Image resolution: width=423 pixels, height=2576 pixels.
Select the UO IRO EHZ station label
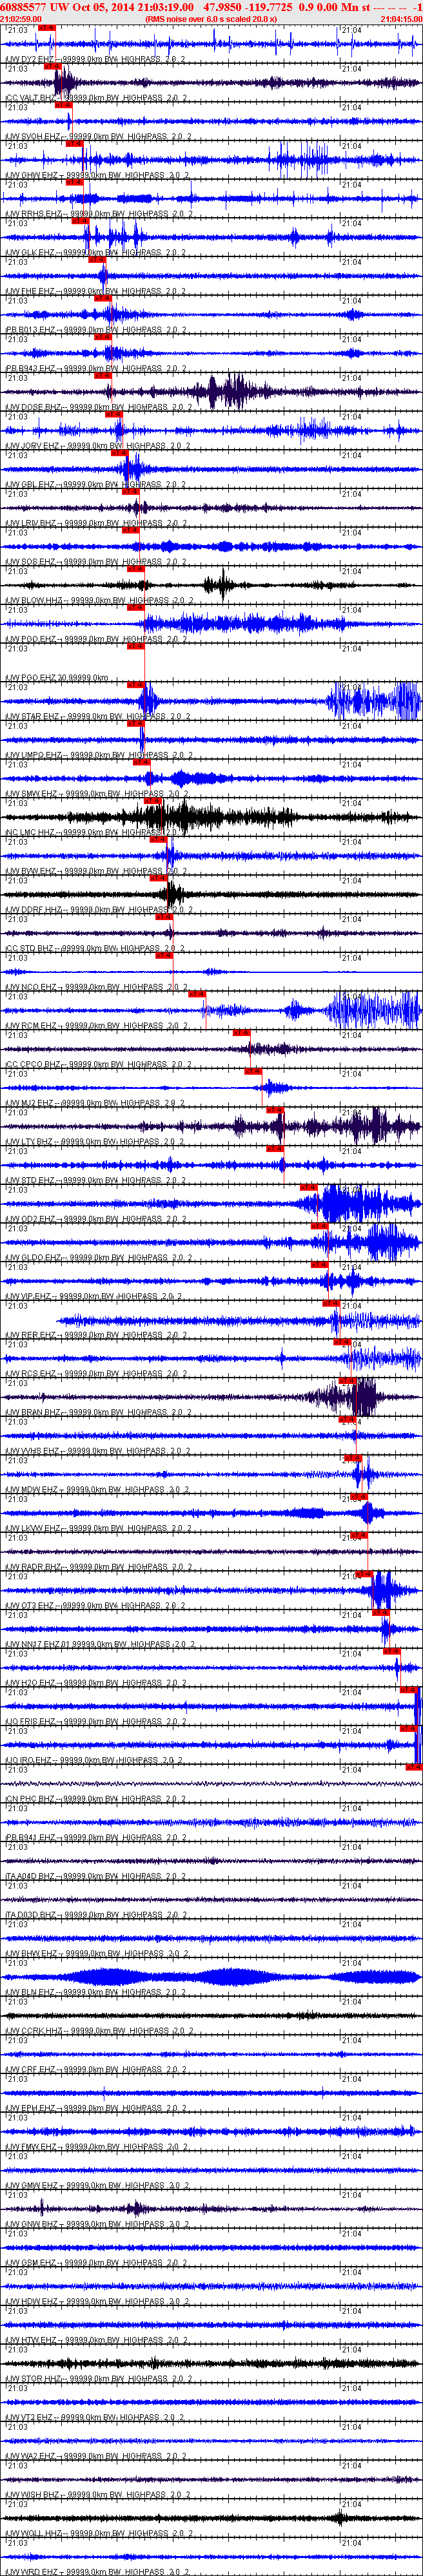coord(95,1761)
